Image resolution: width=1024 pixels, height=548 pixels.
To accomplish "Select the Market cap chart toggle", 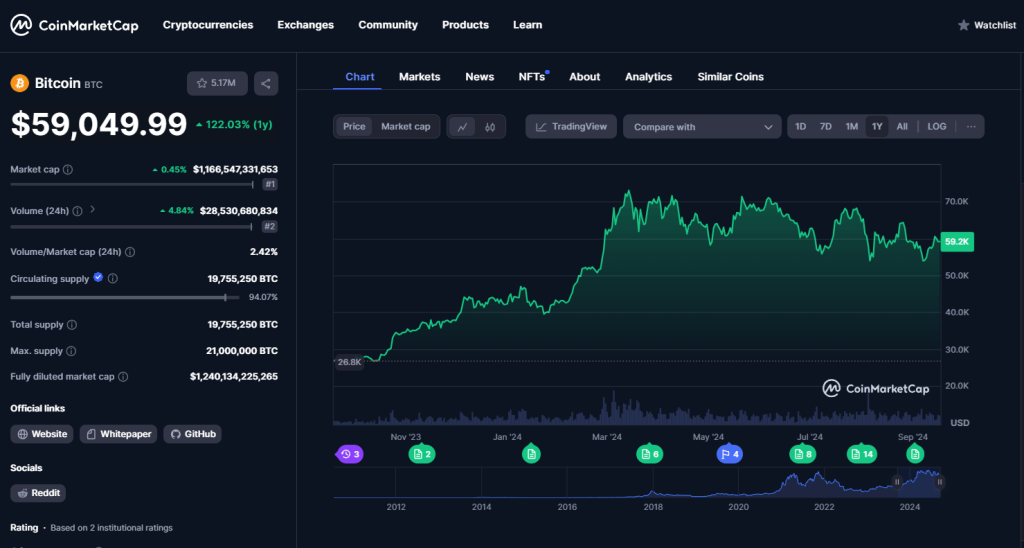I will pos(406,127).
